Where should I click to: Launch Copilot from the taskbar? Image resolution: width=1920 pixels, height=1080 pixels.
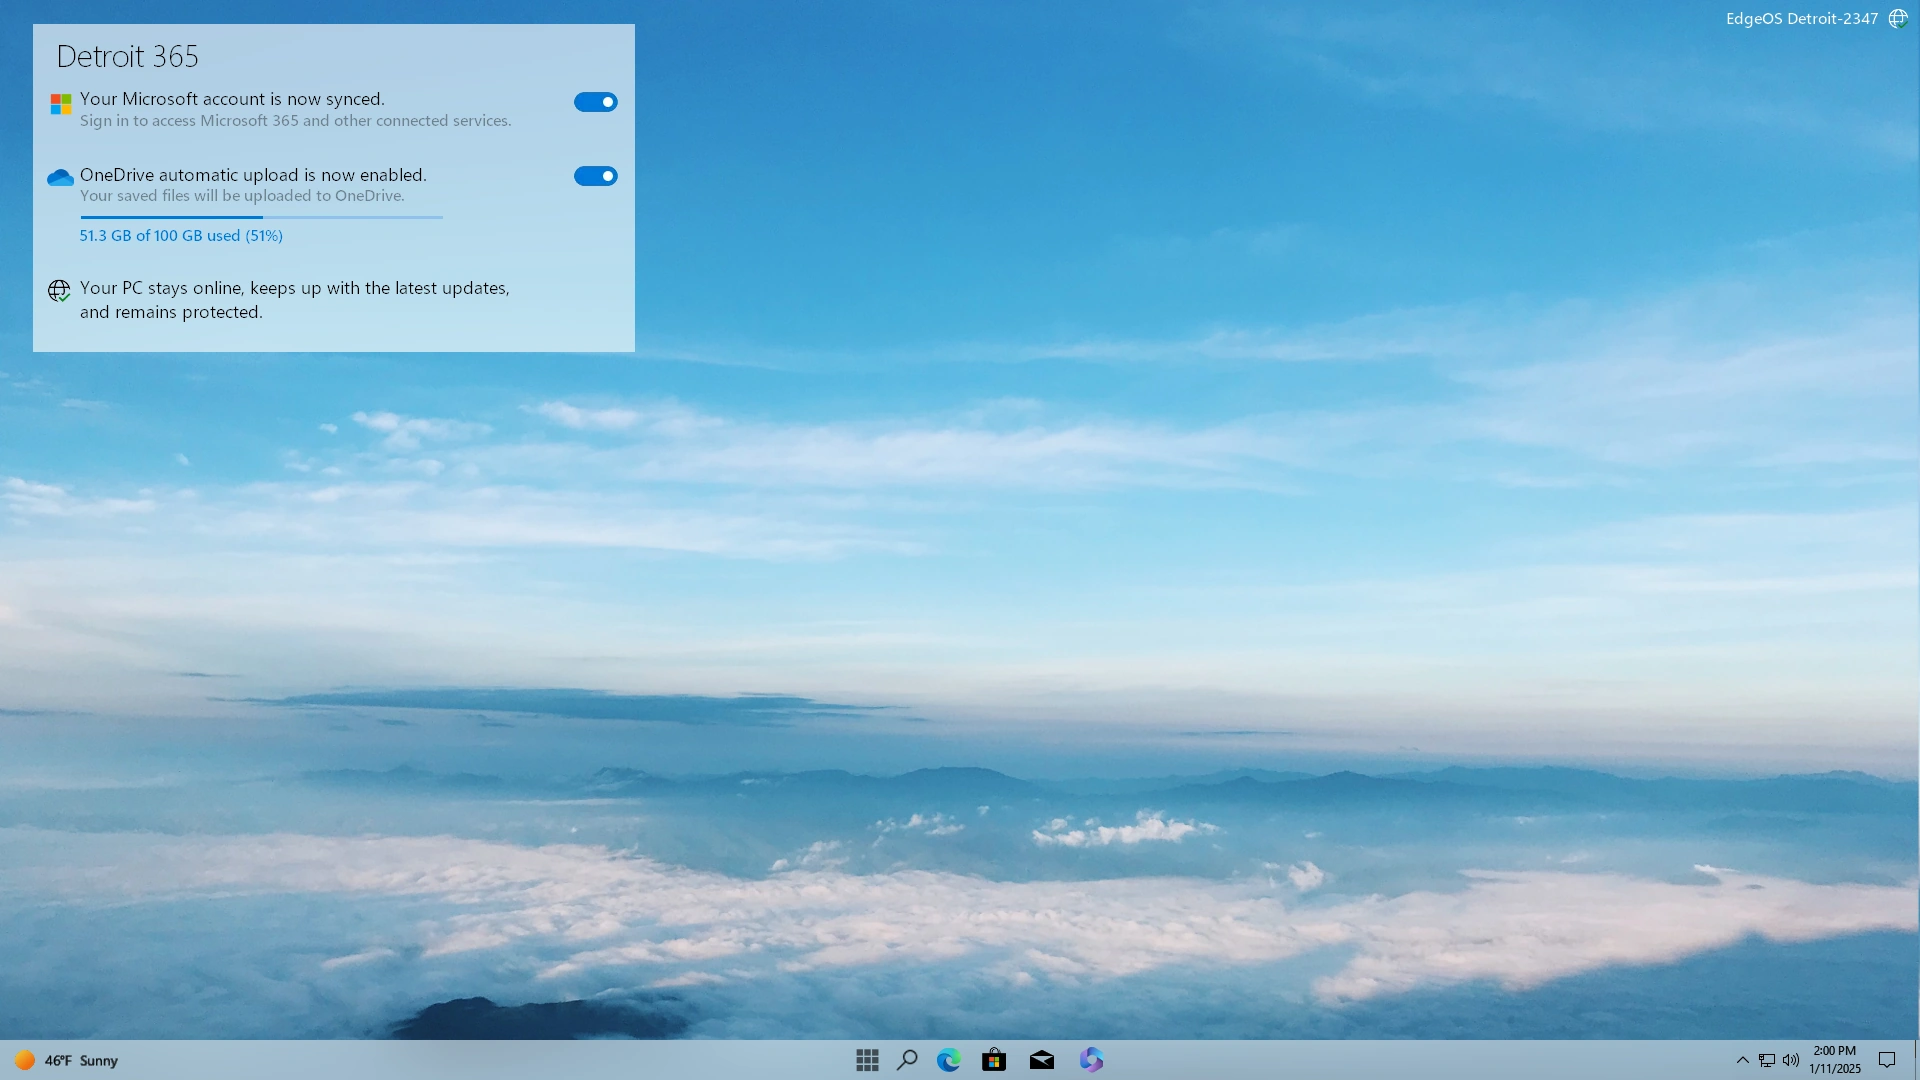coord(1091,1060)
